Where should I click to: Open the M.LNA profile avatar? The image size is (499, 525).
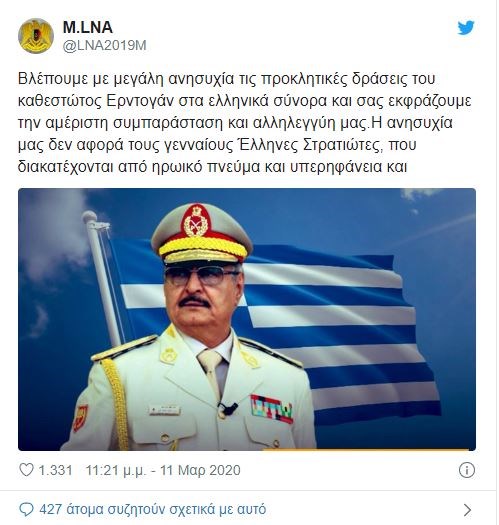[35, 36]
